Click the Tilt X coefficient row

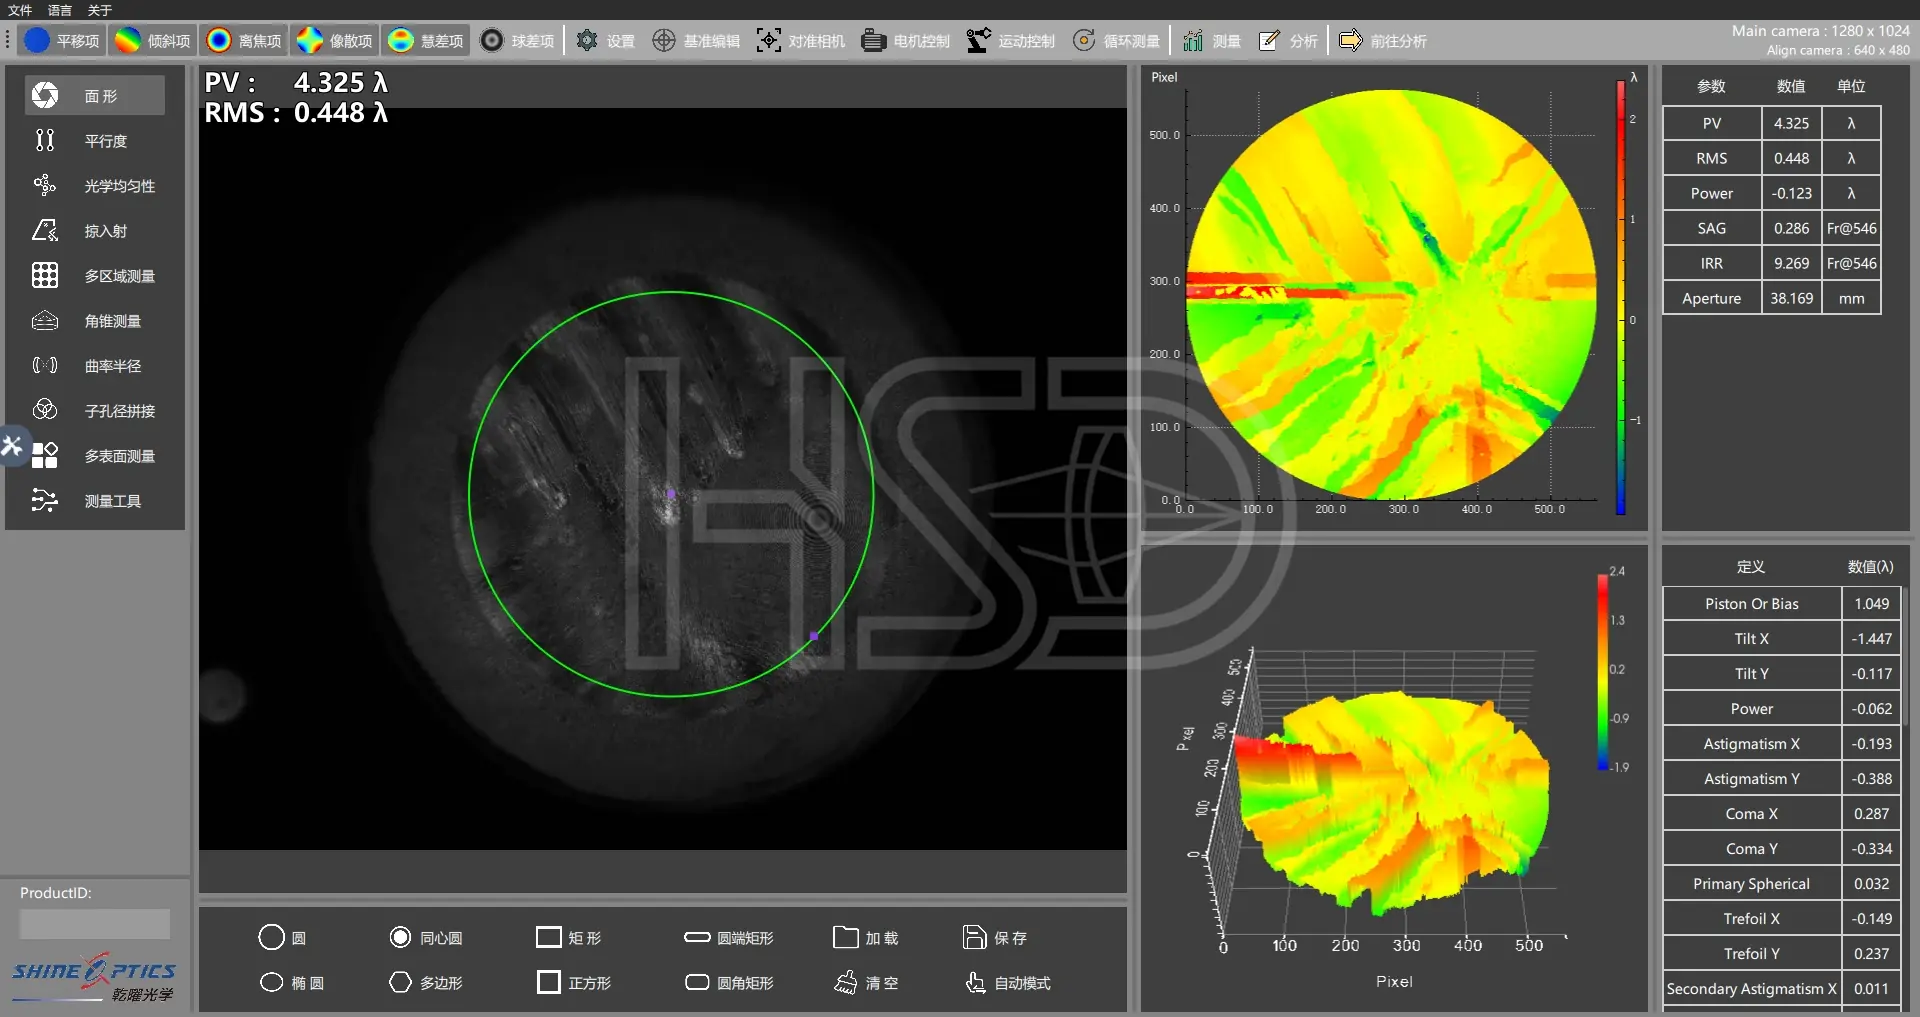point(1782,639)
